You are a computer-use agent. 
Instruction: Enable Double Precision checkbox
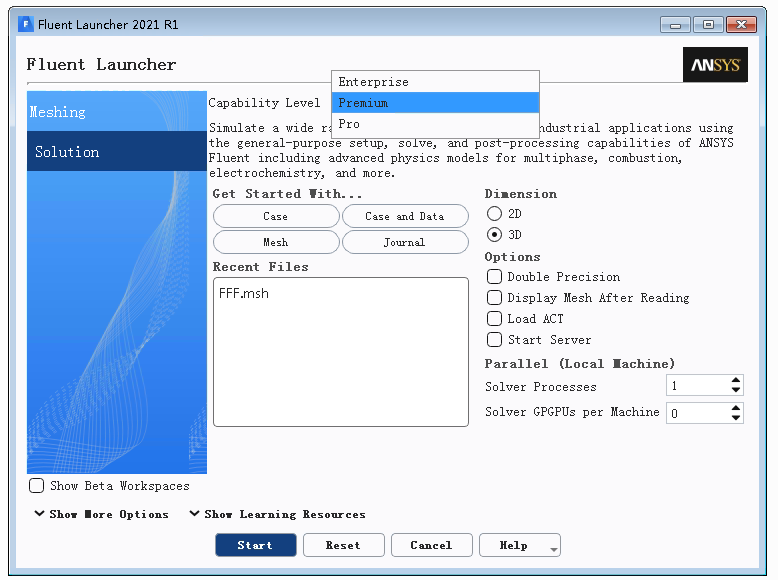pos(495,277)
